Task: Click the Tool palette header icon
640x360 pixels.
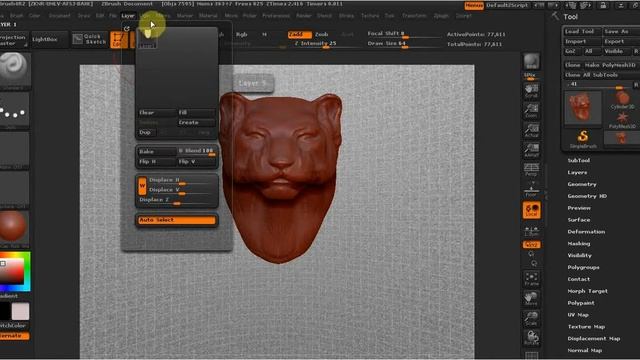Action: [555, 16]
